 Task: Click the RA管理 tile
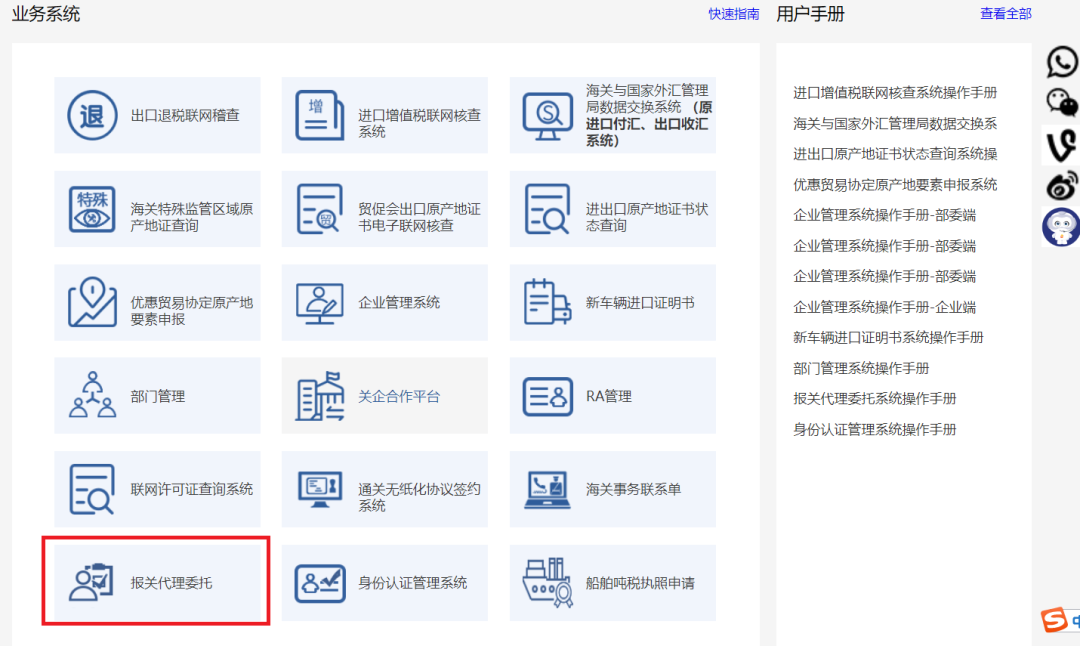click(x=612, y=395)
